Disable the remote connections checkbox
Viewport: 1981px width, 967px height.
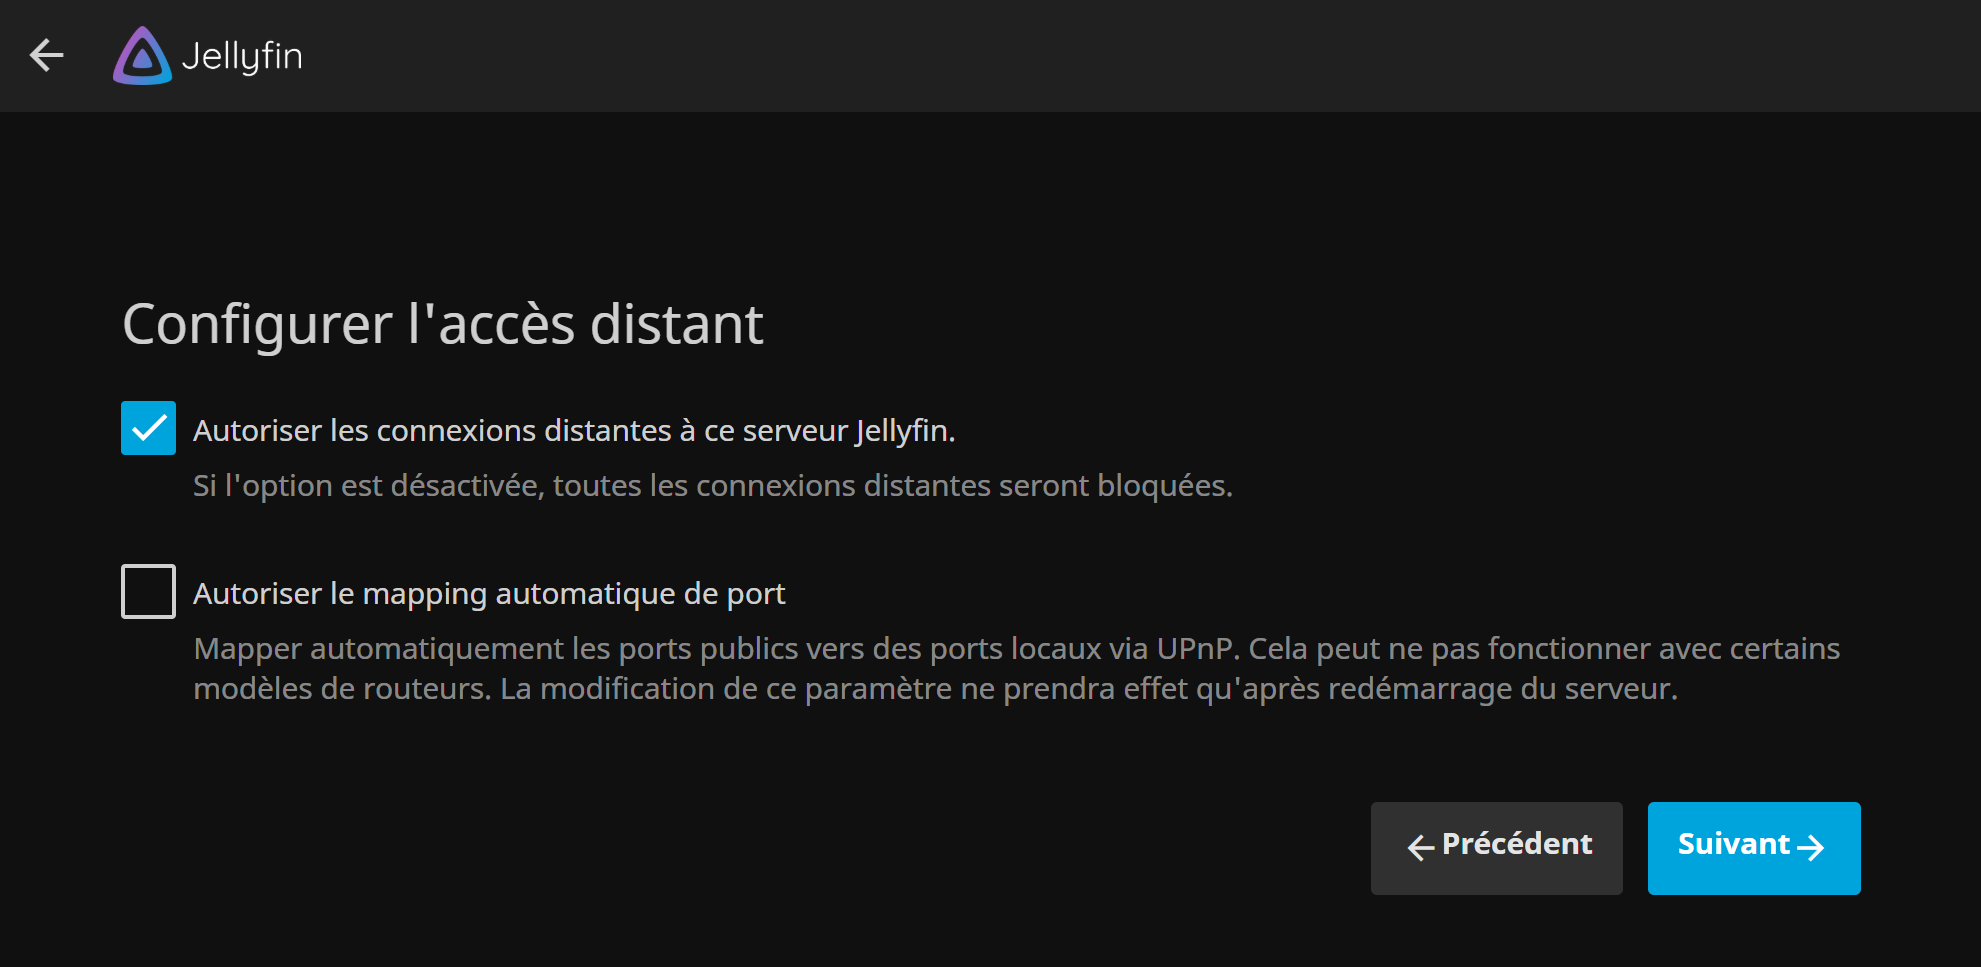(x=149, y=428)
